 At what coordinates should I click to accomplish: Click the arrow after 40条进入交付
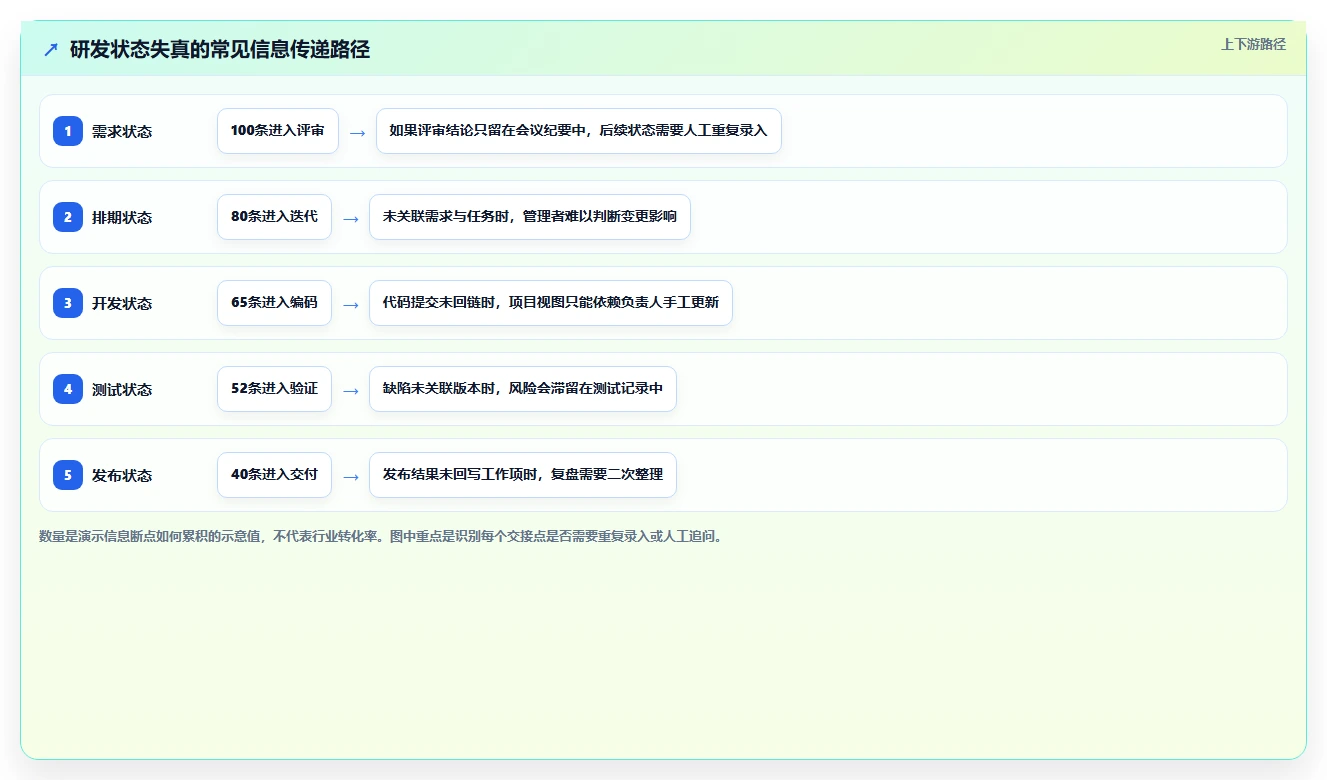351,476
